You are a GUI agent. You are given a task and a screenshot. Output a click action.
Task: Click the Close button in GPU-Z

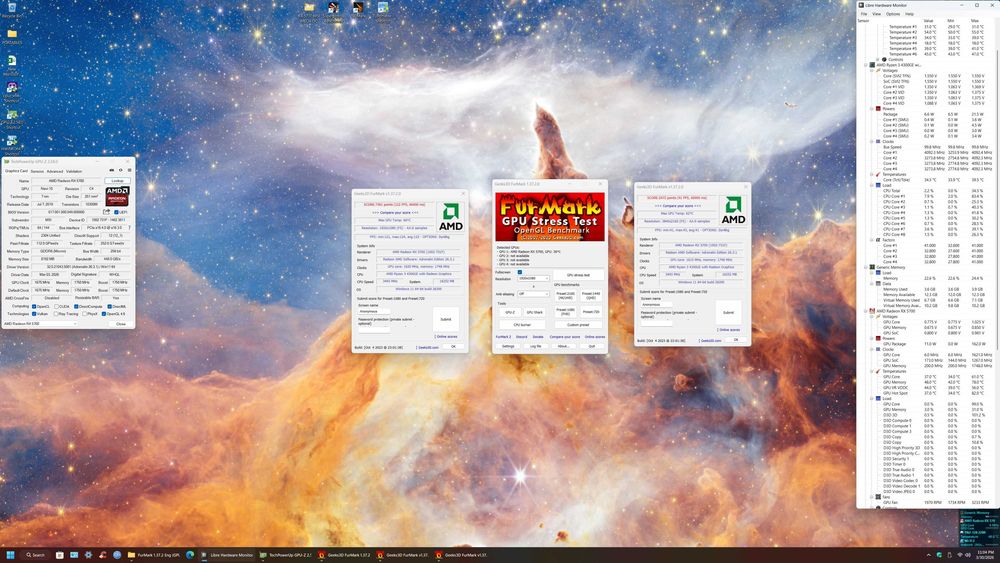pyautogui.click(x=121, y=324)
